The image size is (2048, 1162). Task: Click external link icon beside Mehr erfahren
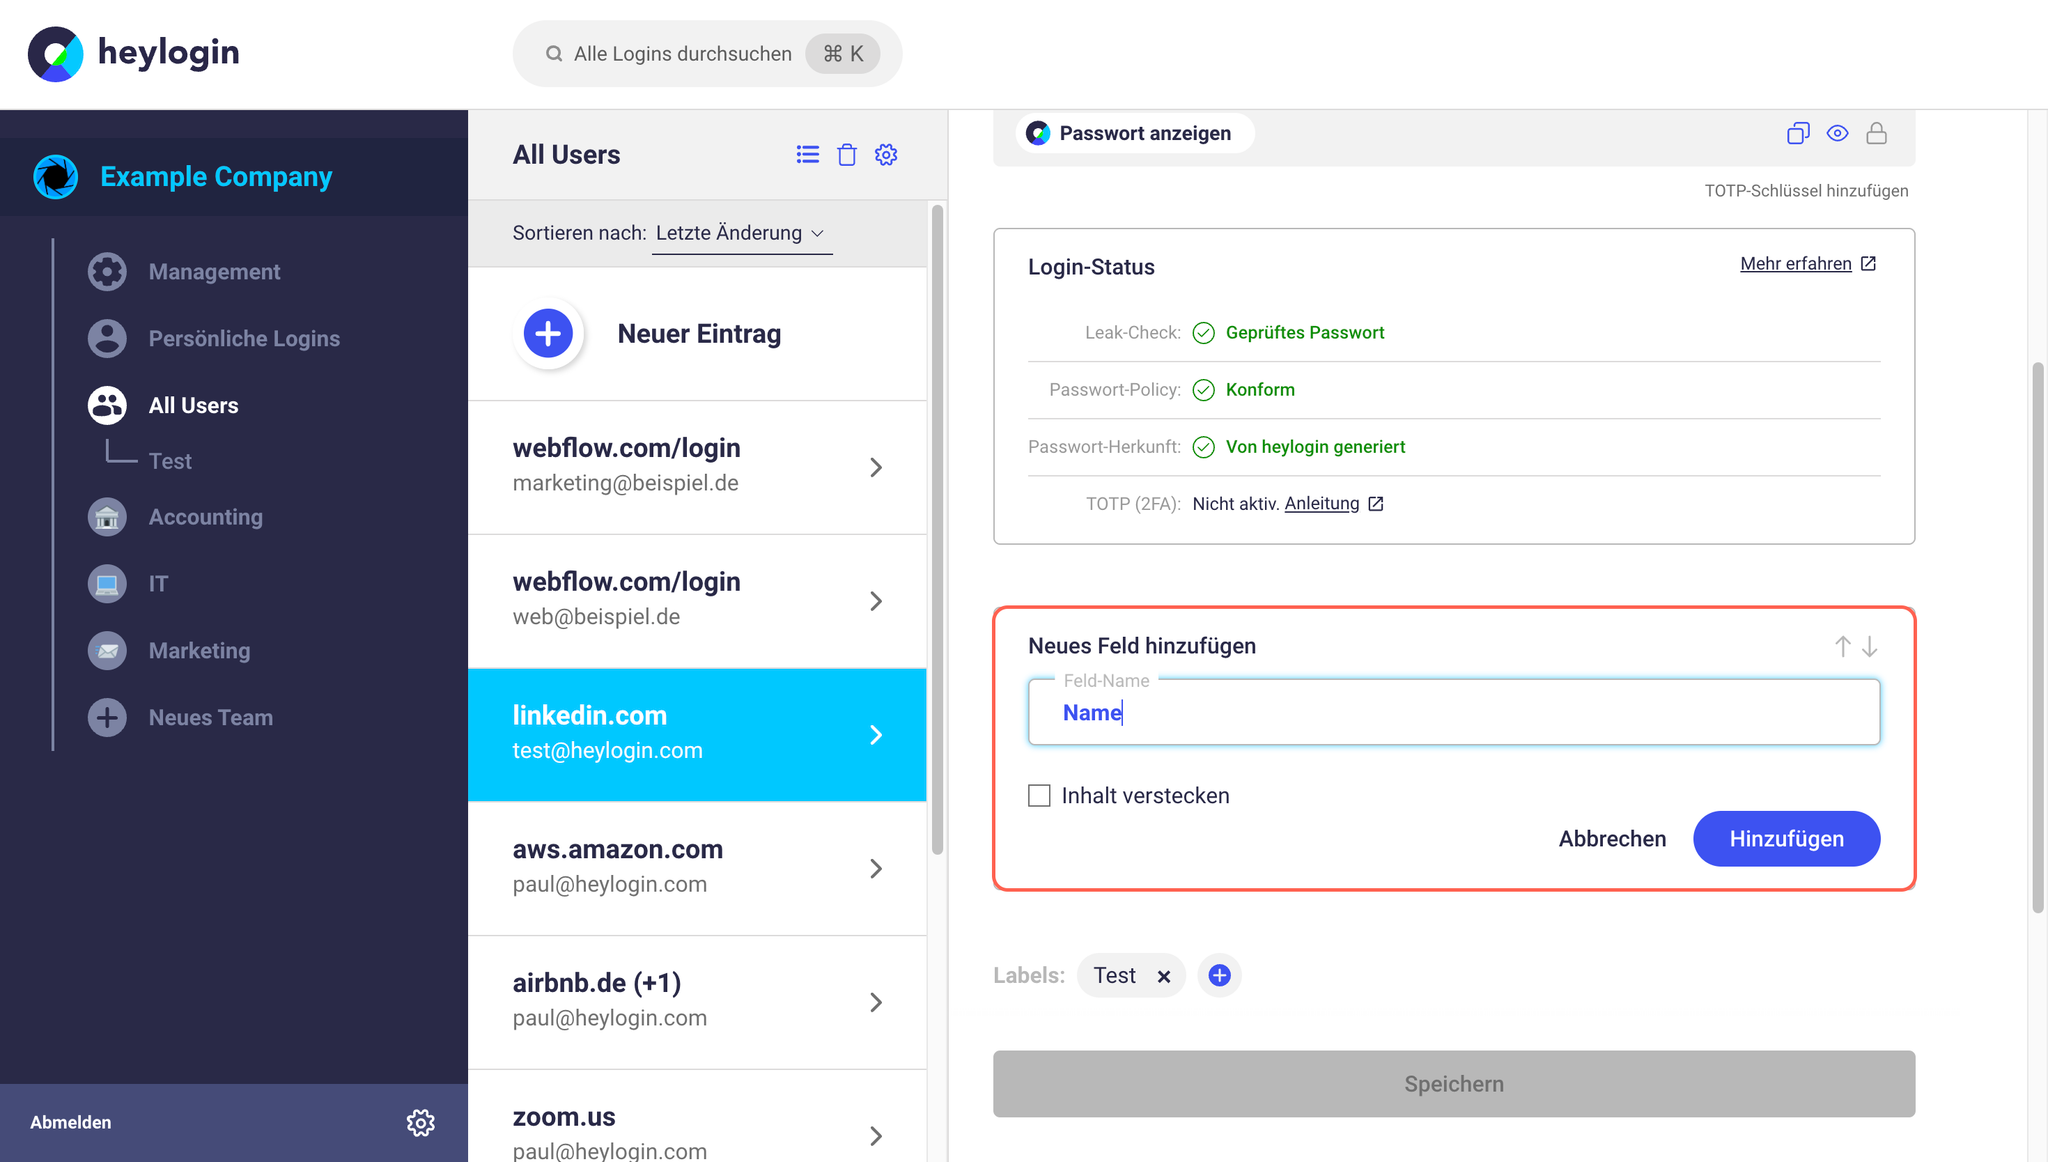pos(1868,263)
